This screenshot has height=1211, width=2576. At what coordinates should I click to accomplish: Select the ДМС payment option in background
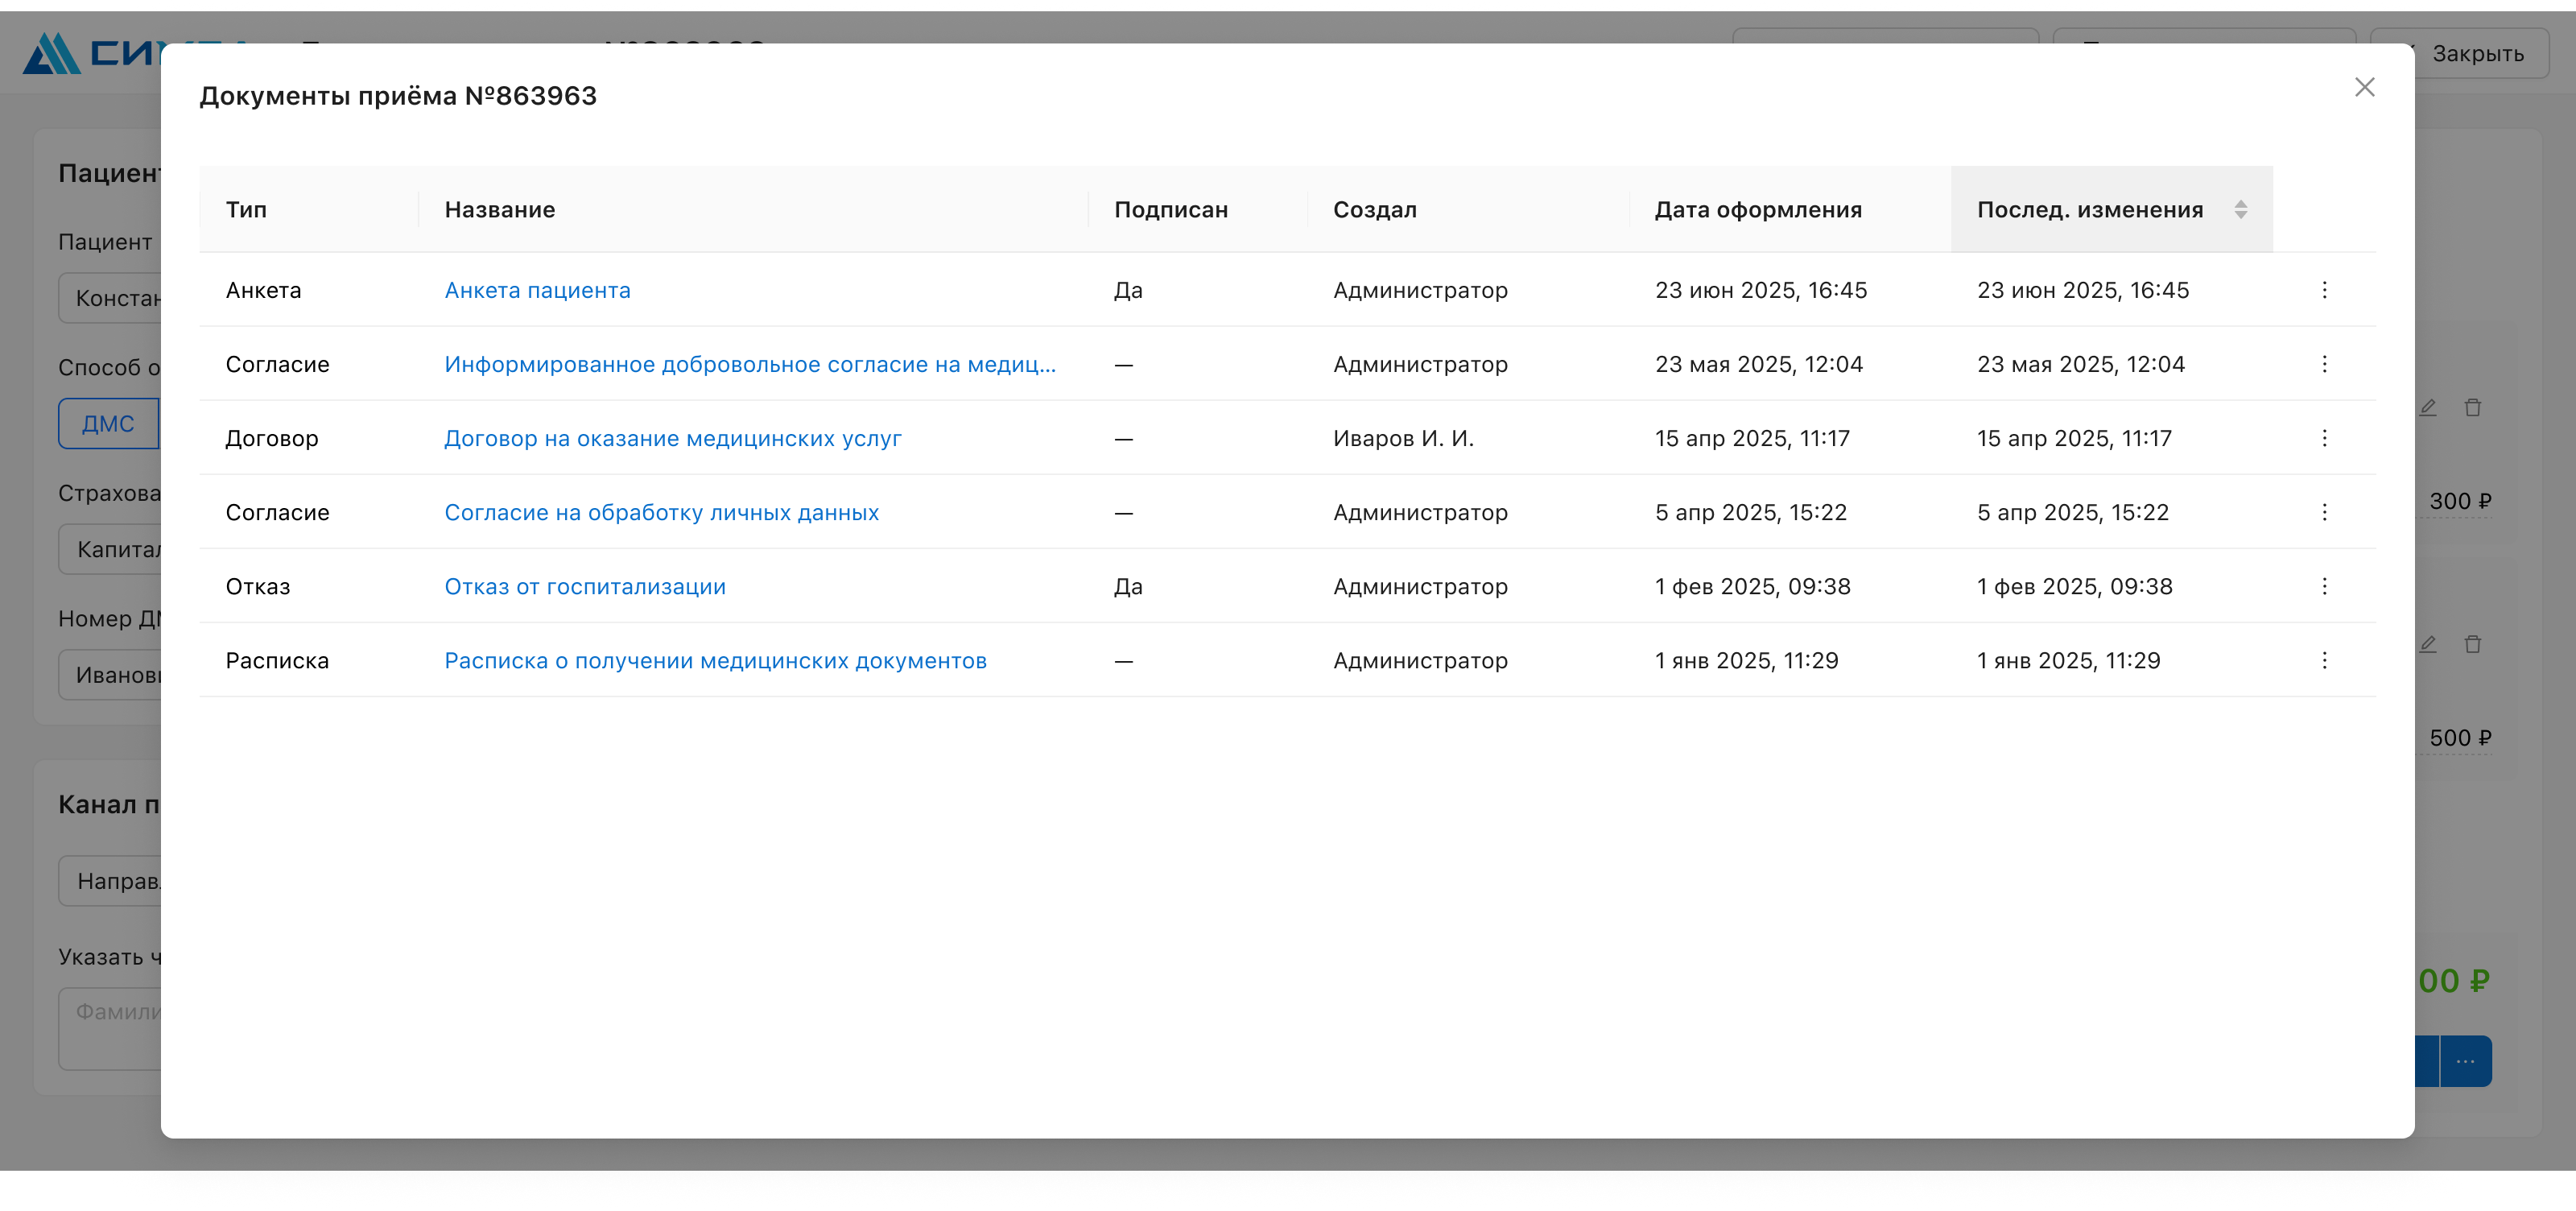click(x=109, y=423)
